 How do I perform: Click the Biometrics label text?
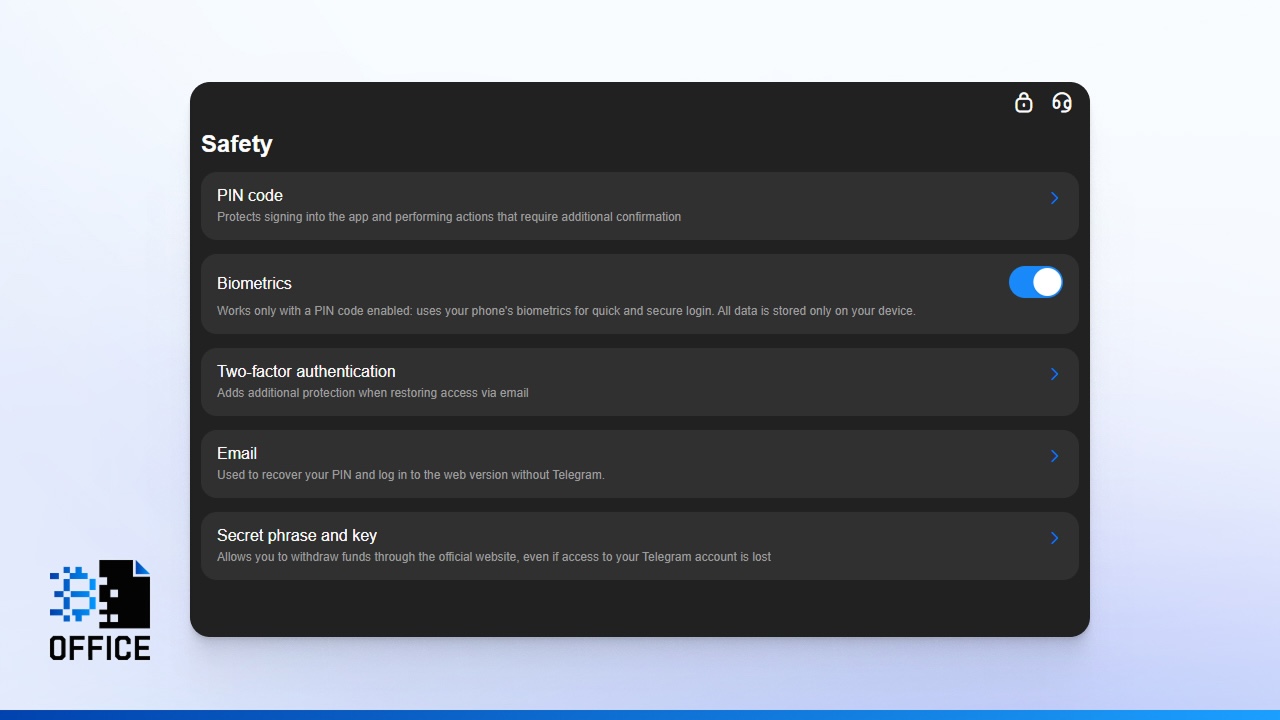click(x=254, y=283)
